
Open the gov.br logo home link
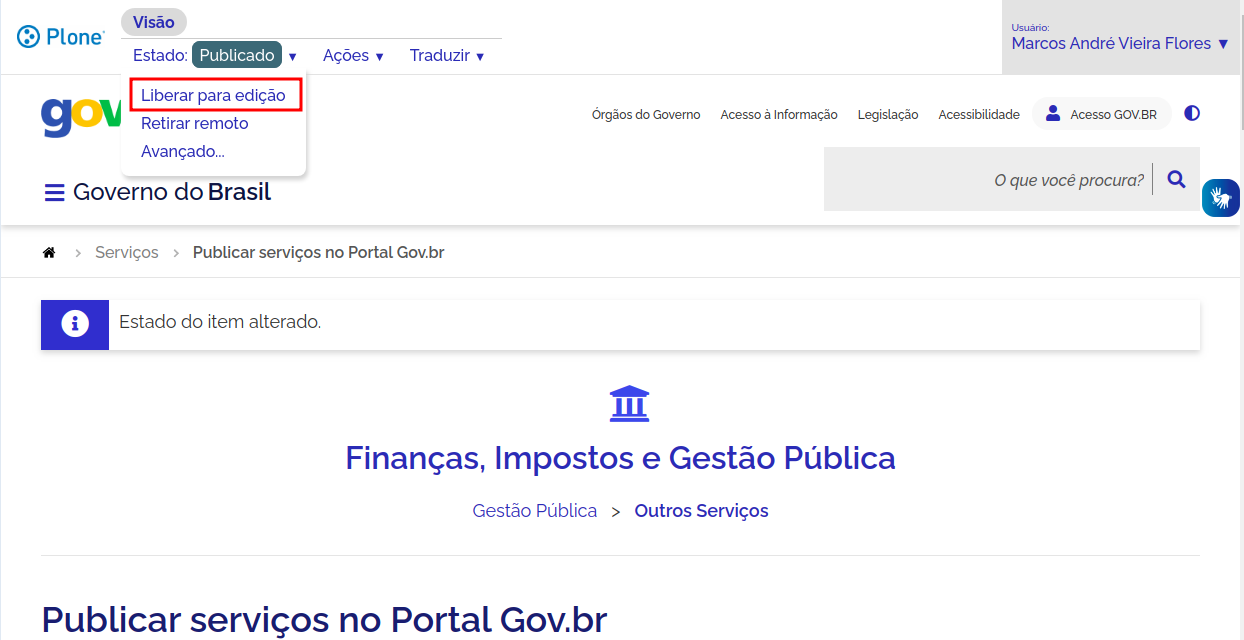pos(81,115)
